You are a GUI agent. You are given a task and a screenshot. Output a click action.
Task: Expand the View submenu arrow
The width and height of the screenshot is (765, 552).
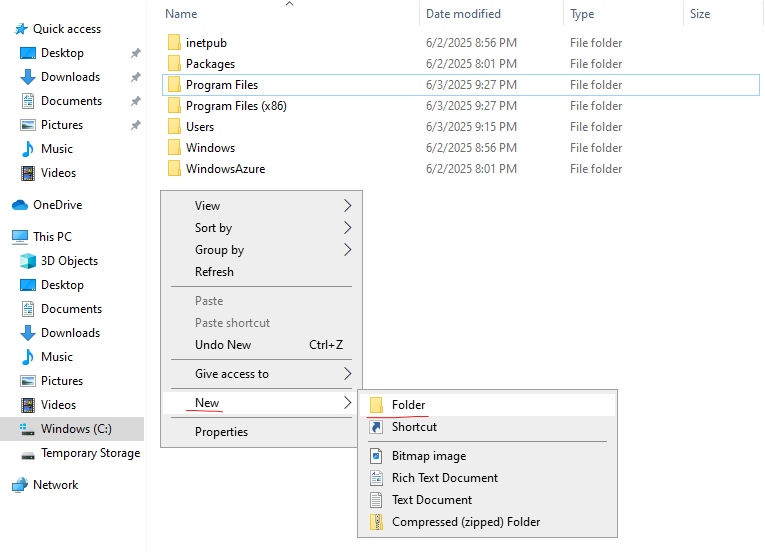point(347,205)
